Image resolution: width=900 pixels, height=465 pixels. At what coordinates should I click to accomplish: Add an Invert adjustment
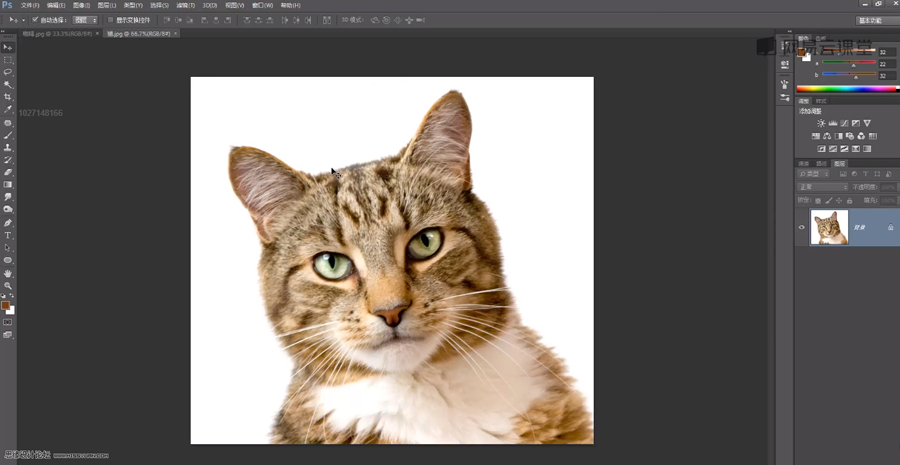click(821, 149)
